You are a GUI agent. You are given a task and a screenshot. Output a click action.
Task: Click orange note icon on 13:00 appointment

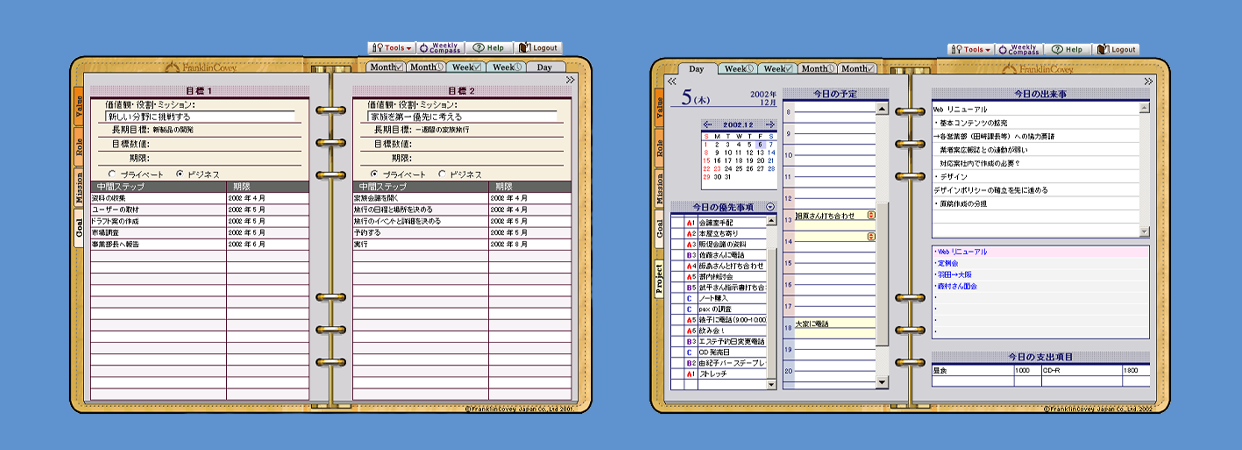871,215
